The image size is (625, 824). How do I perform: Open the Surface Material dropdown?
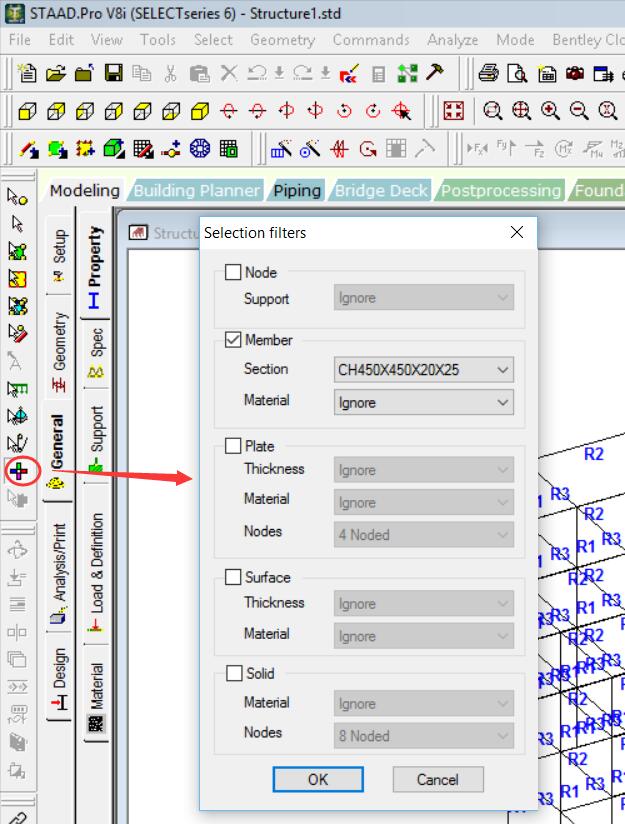[x=424, y=636]
